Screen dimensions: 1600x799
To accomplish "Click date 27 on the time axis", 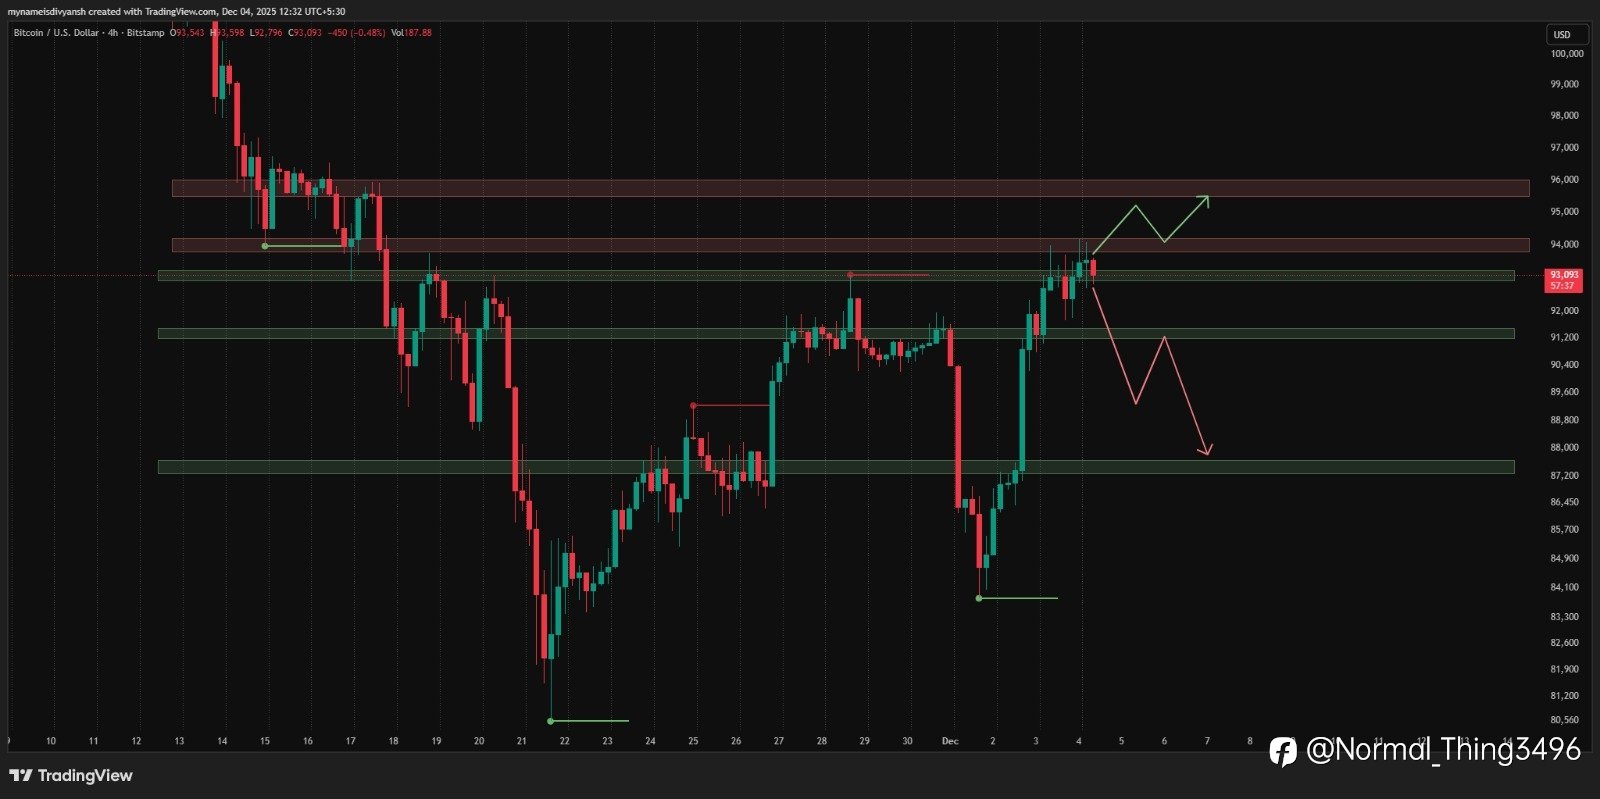I will tap(779, 741).
